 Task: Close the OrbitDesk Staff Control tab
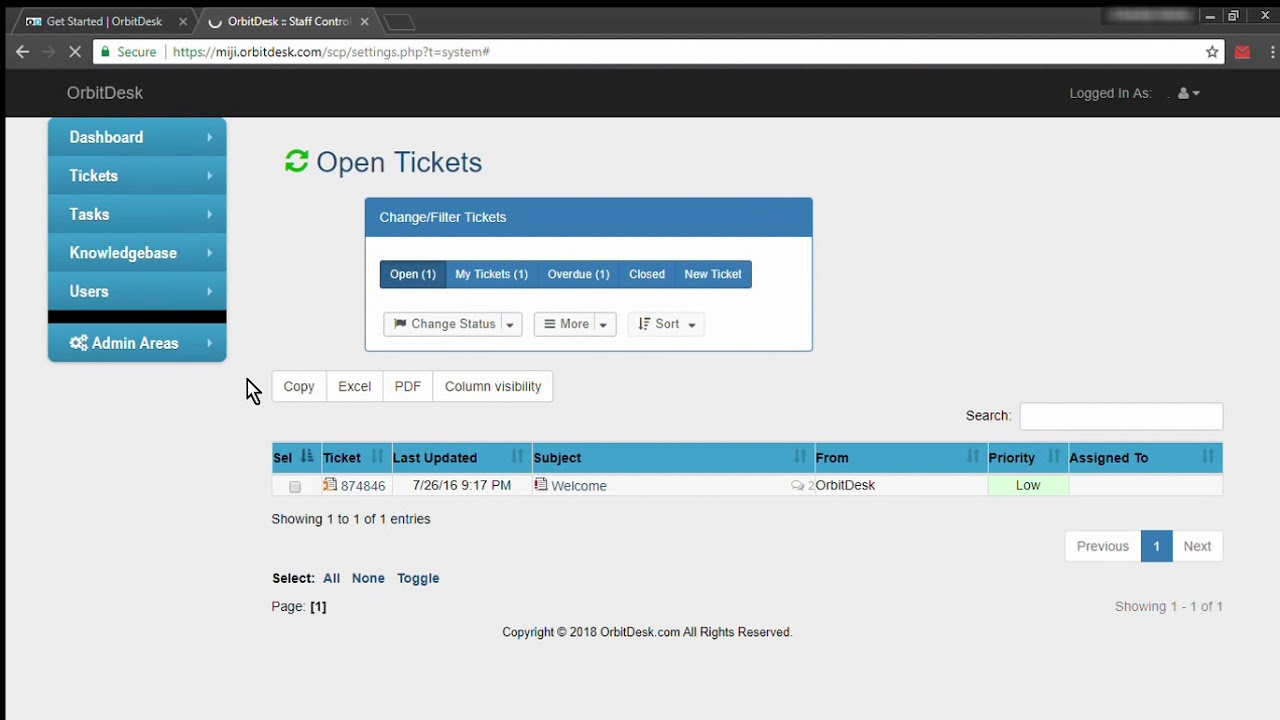364,21
